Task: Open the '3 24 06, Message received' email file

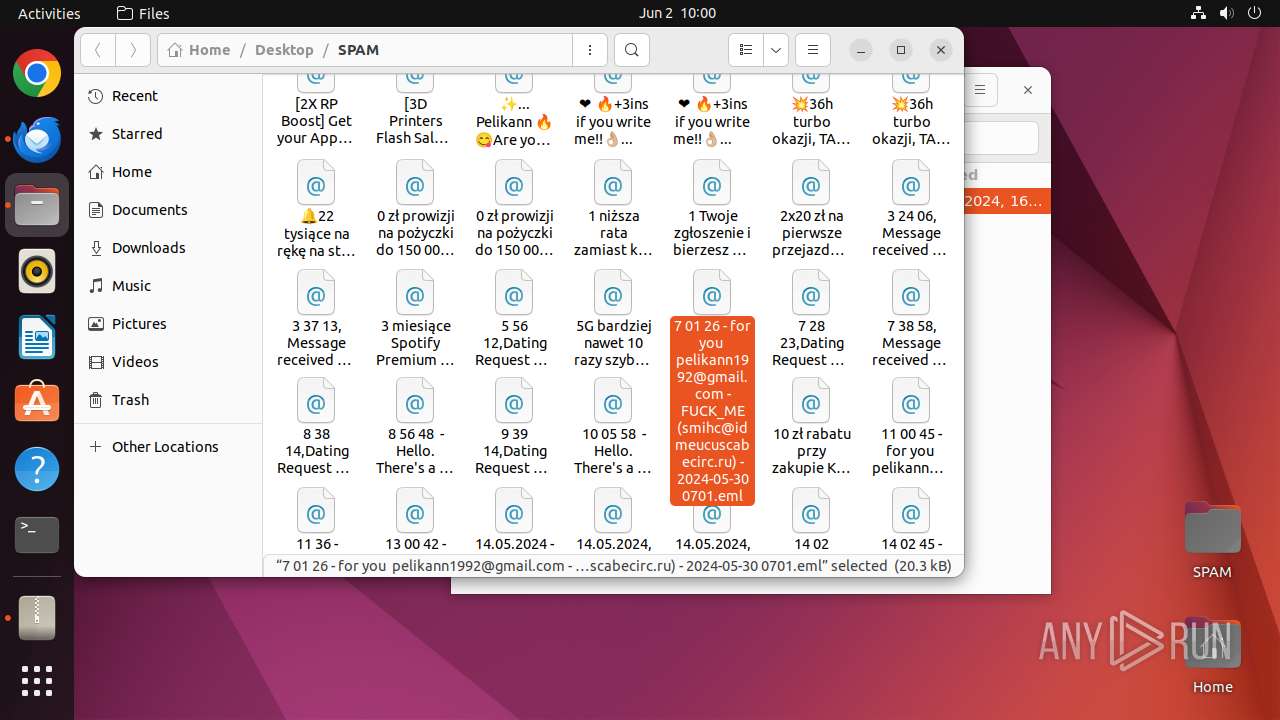Action: (910, 209)
